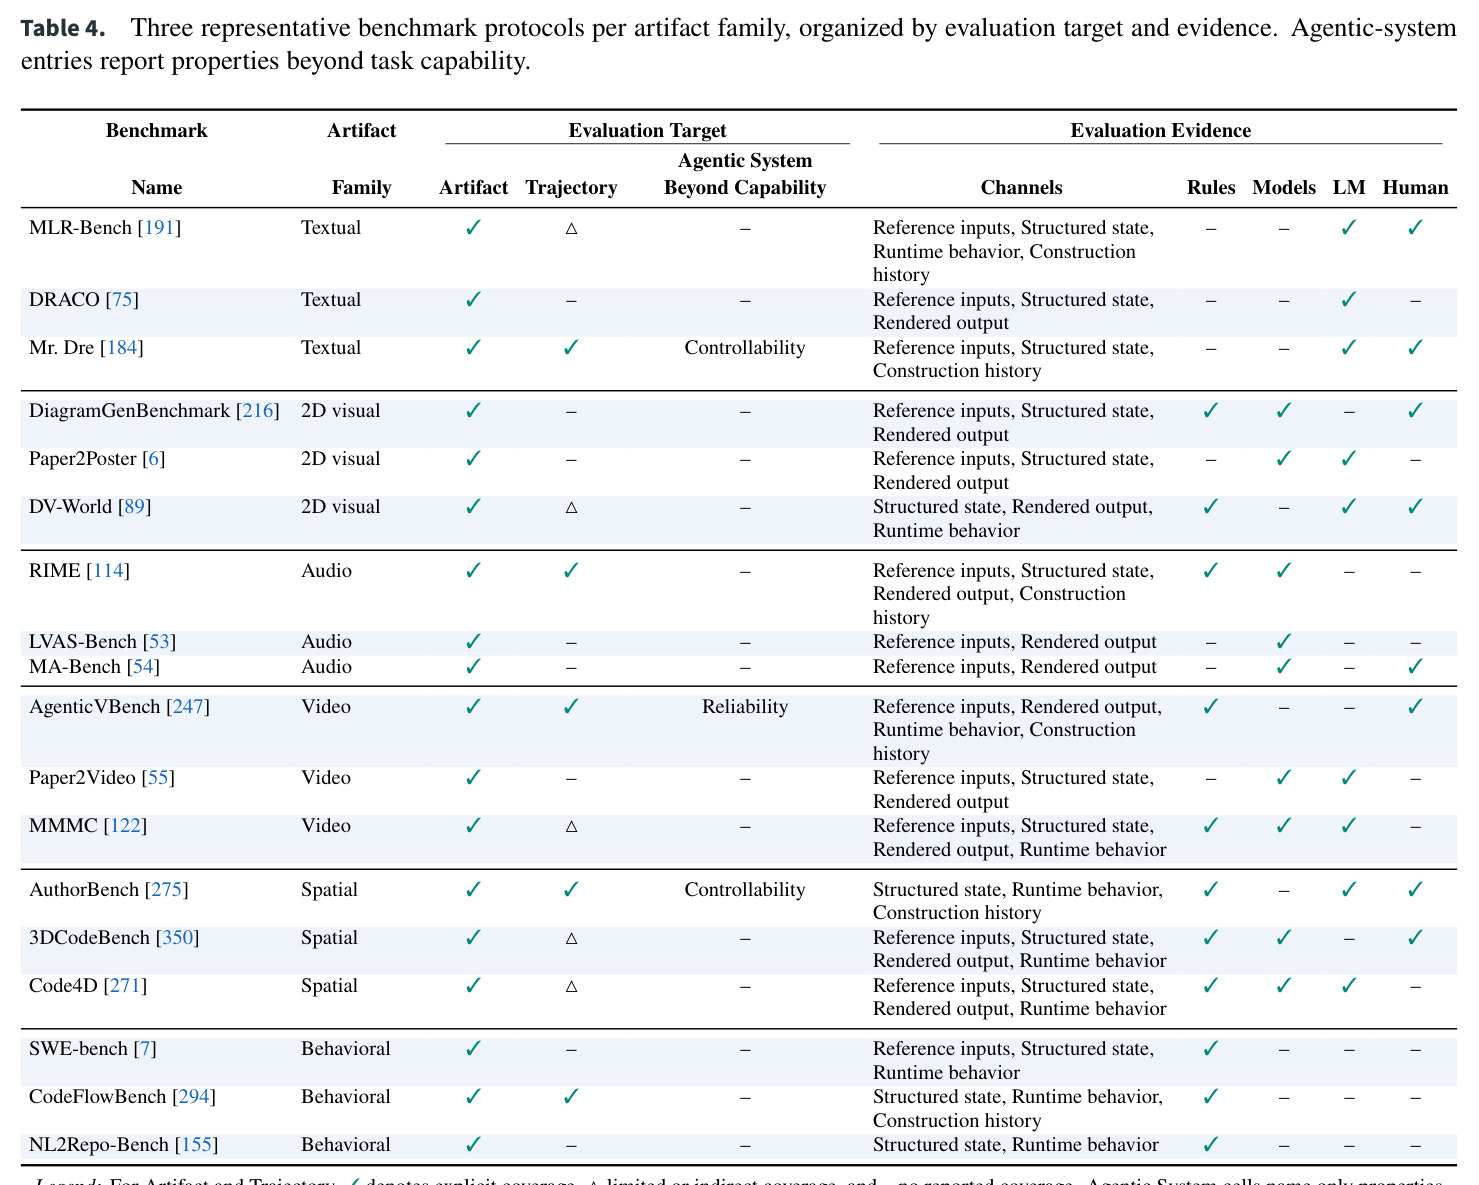This screenshot has height=1185, width=1479.
Task: Click the Models checkmark for LVAS-Bench
Action: [x=1284, y=642]
